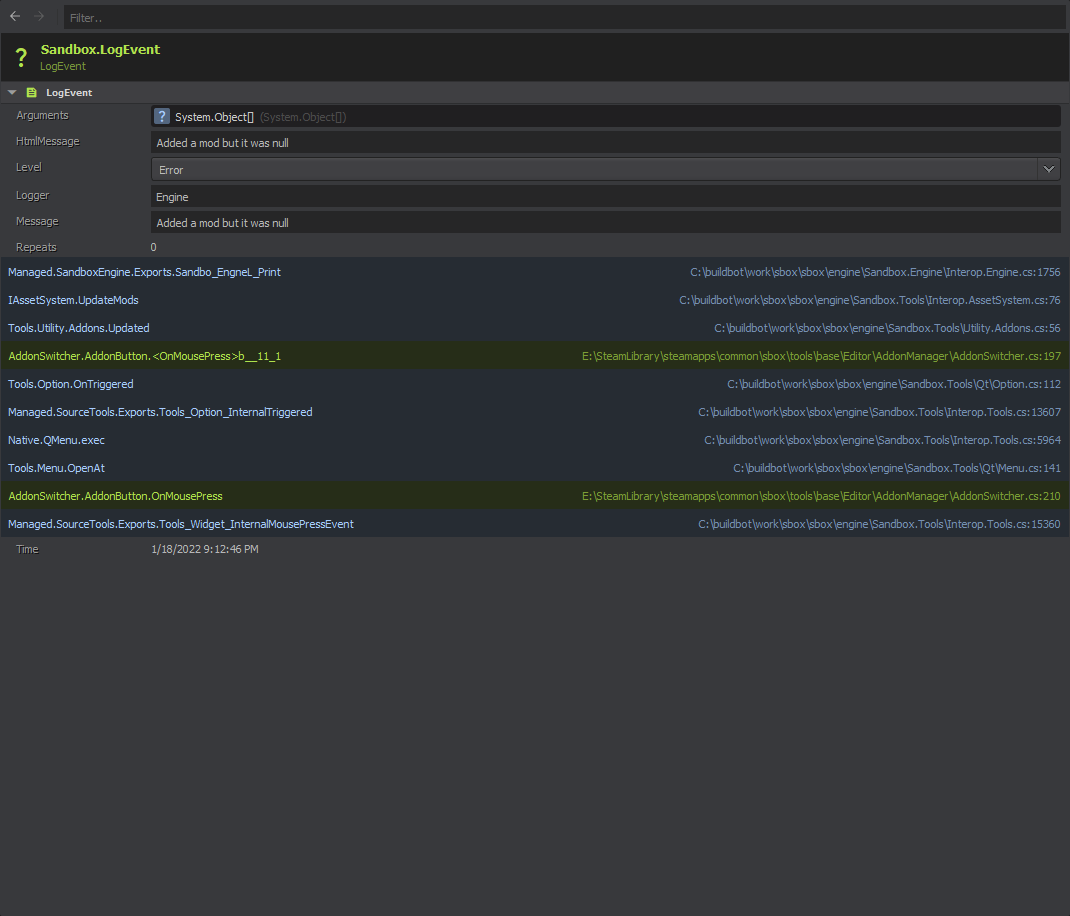Click the Level property label

coord(29,167)
